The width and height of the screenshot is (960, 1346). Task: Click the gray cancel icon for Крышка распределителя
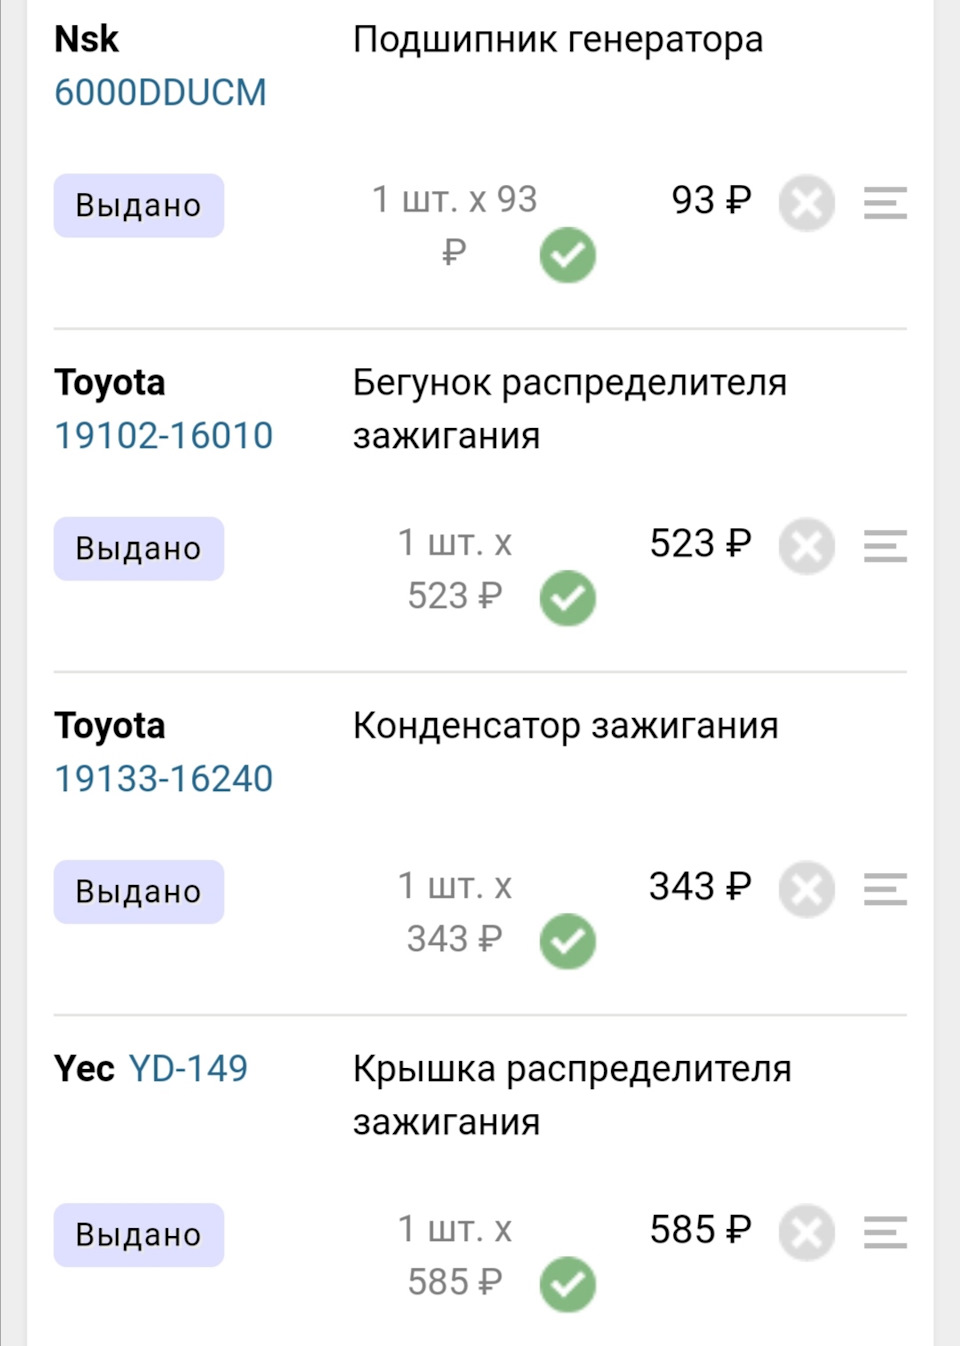point(807,1232)
